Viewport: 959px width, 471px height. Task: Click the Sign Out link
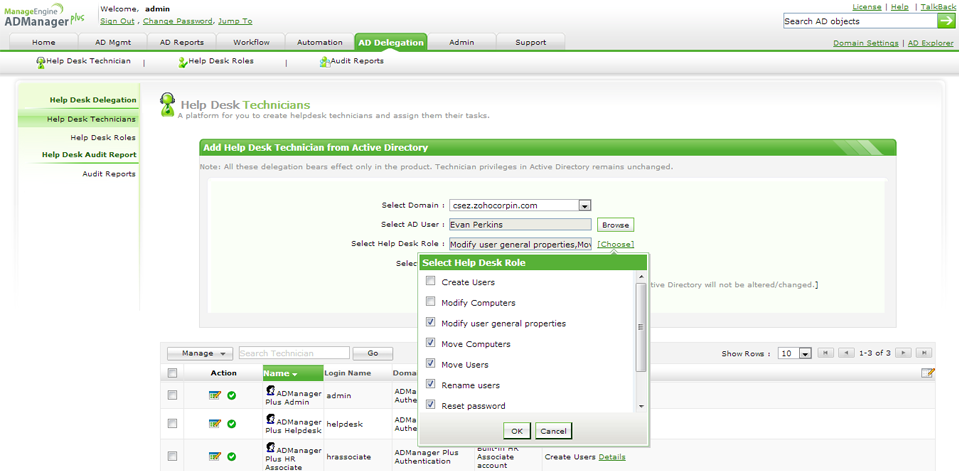point(117,21)
